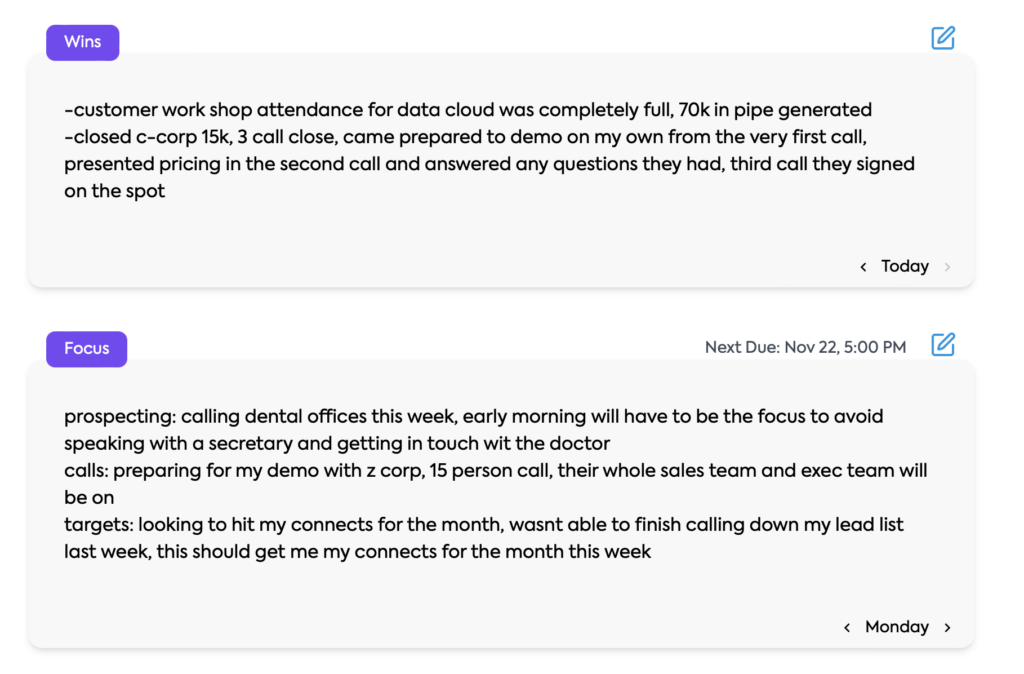Click the 'last week, this should get' line
Viewport: 1024px width, 674px height.
pos(357,552)
